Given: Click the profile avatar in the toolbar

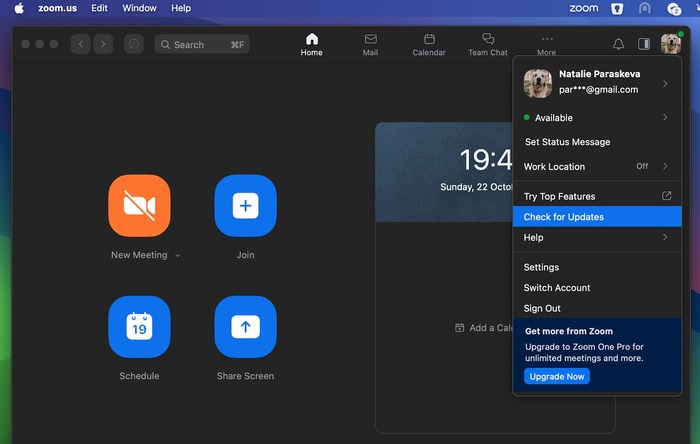Looking at the screenshot, I should [x=671, y=44].
